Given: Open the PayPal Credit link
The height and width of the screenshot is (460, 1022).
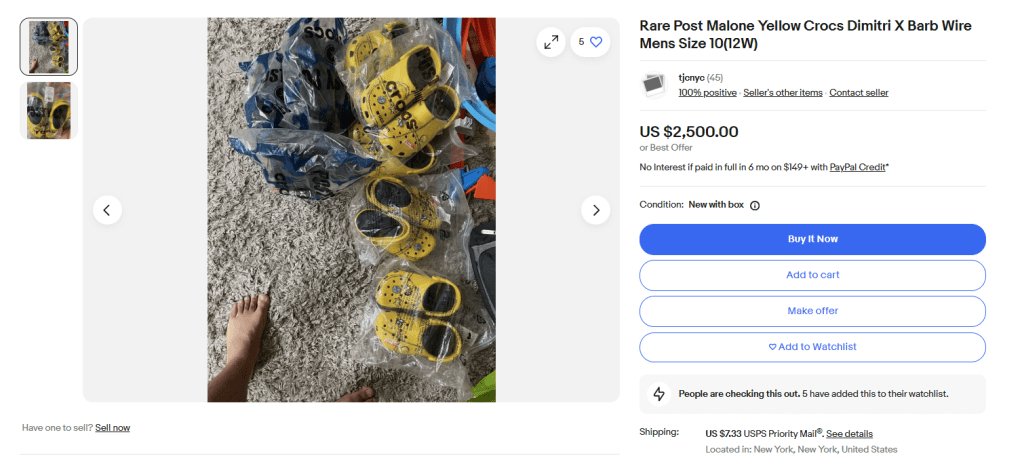Looking at the screenshot, I should [x=857, y=167].
